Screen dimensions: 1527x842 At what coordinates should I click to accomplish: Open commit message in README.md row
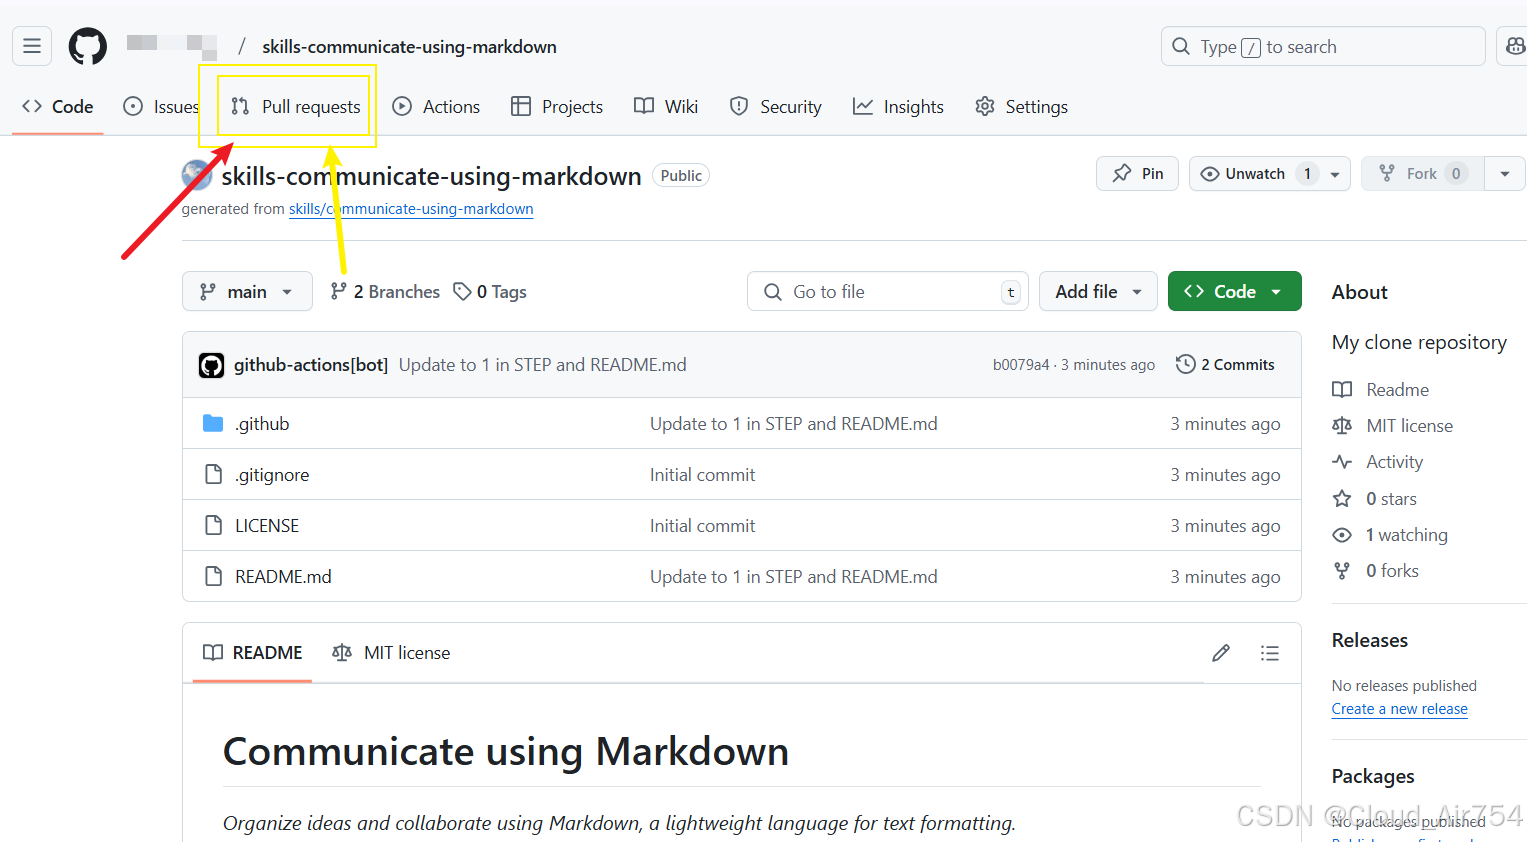794,577
